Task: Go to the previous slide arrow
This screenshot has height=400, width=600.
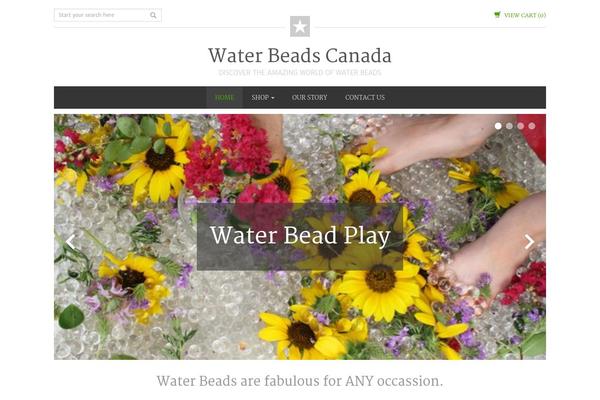Action: pos(70,242)
